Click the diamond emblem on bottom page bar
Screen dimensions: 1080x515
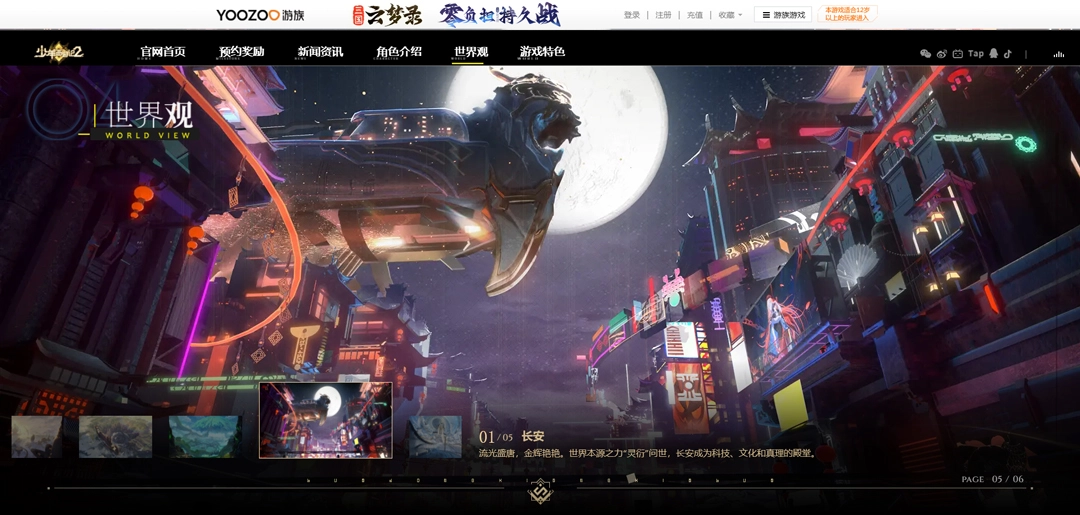tap(540, 490)
